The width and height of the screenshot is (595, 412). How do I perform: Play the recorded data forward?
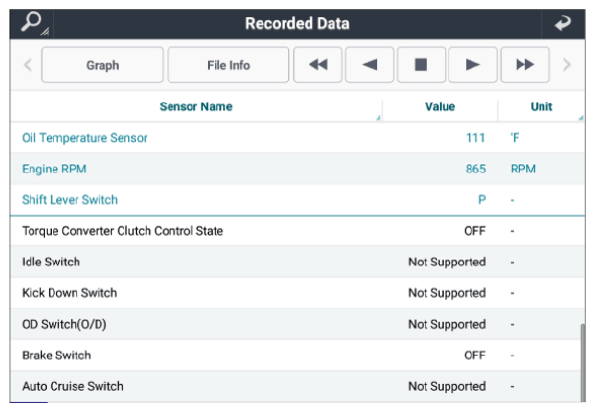472,65
